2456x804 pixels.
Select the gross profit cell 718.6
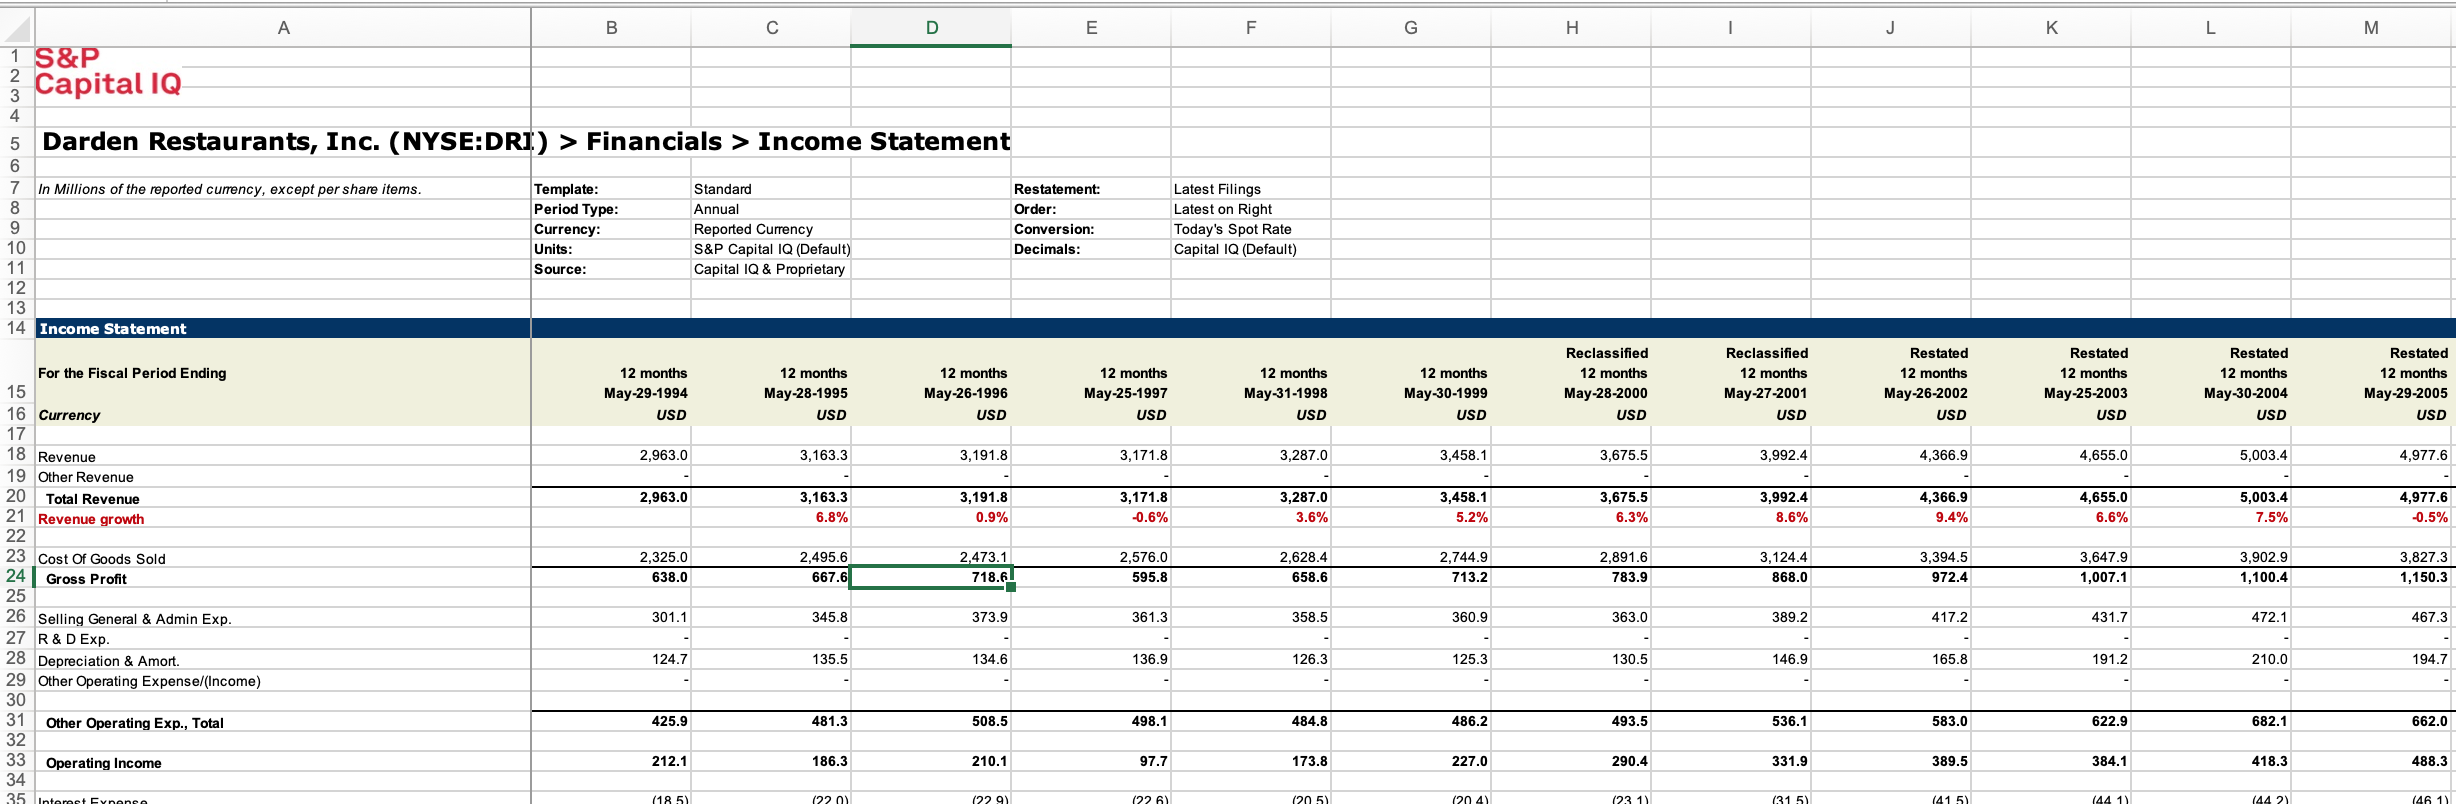click(931, 577)
